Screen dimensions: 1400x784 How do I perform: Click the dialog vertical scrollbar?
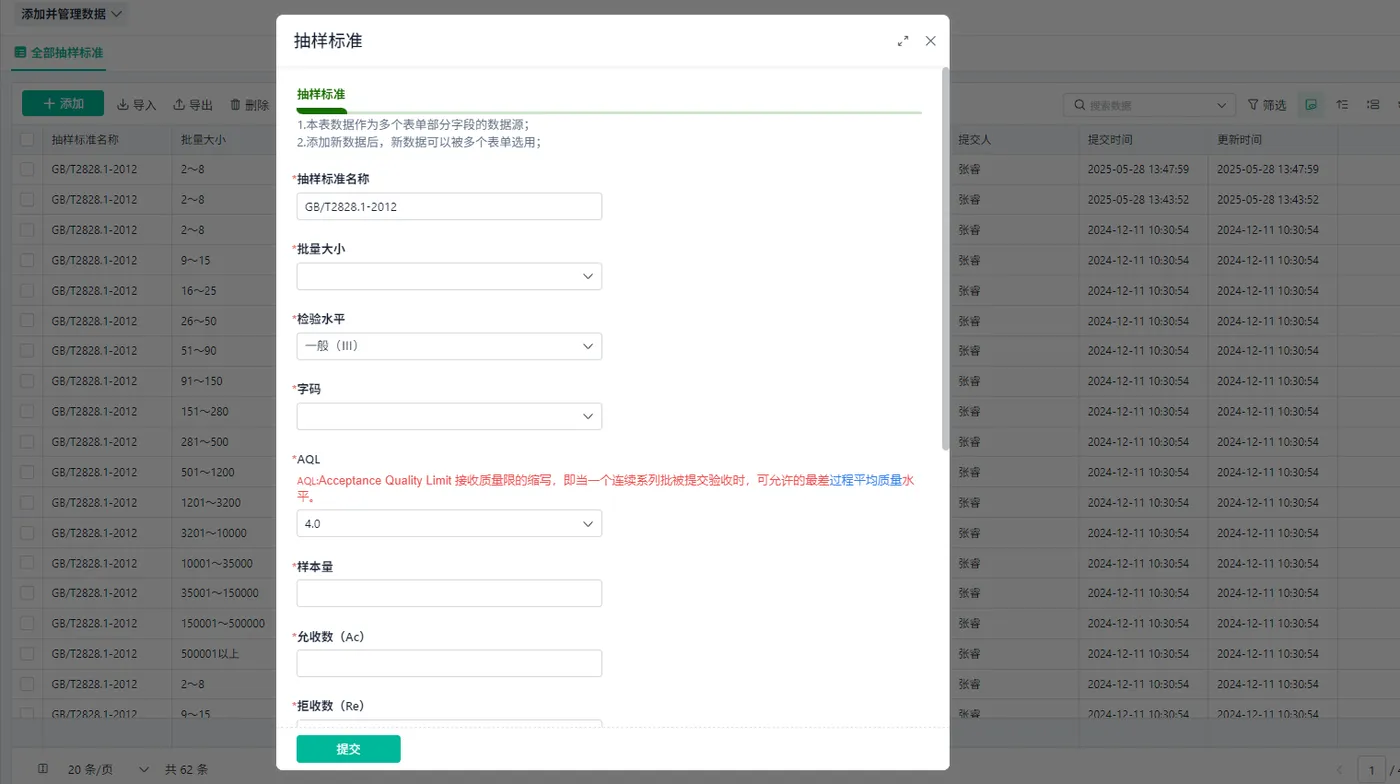pos(946,258)
